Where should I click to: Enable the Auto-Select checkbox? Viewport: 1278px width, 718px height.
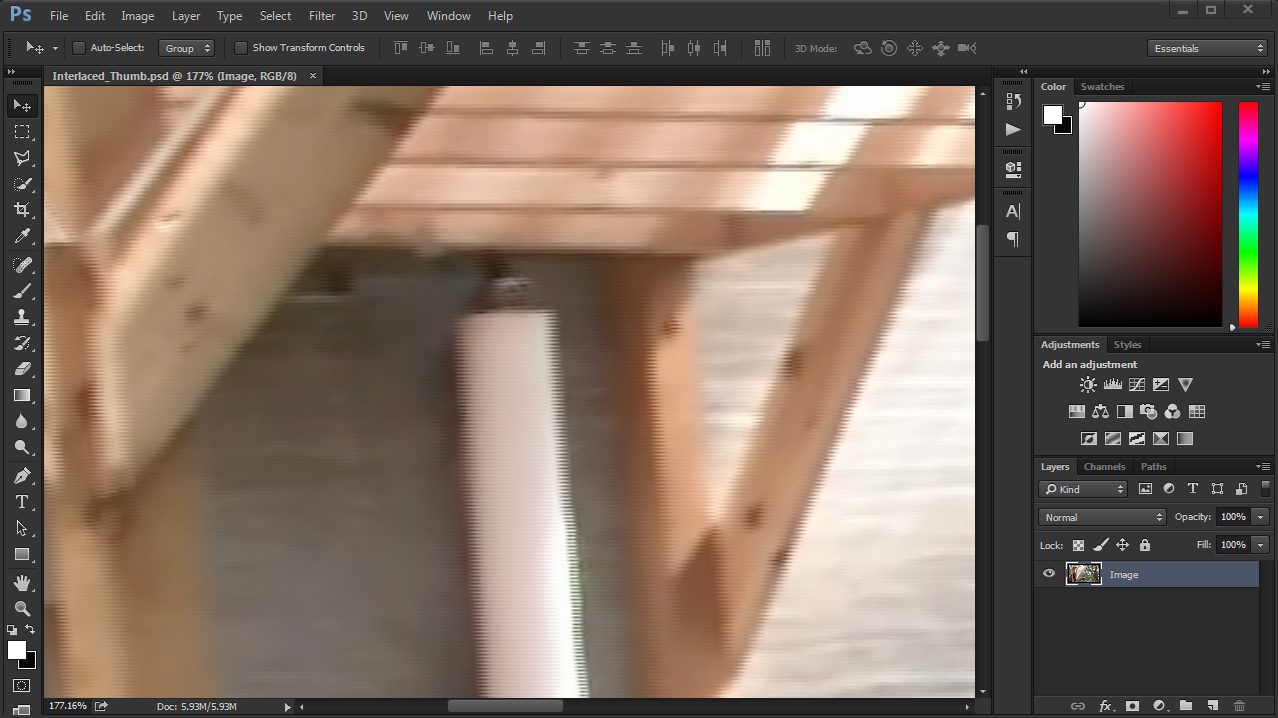coord(79,48)
